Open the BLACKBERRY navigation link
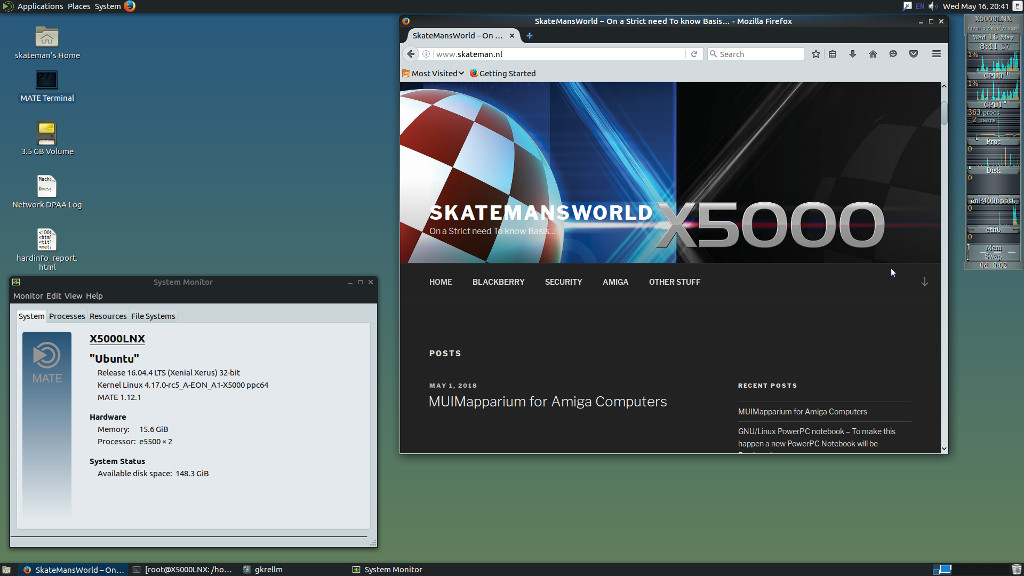Image resolution: width=1024 pixels, height=576 pixels. [498, 282]
